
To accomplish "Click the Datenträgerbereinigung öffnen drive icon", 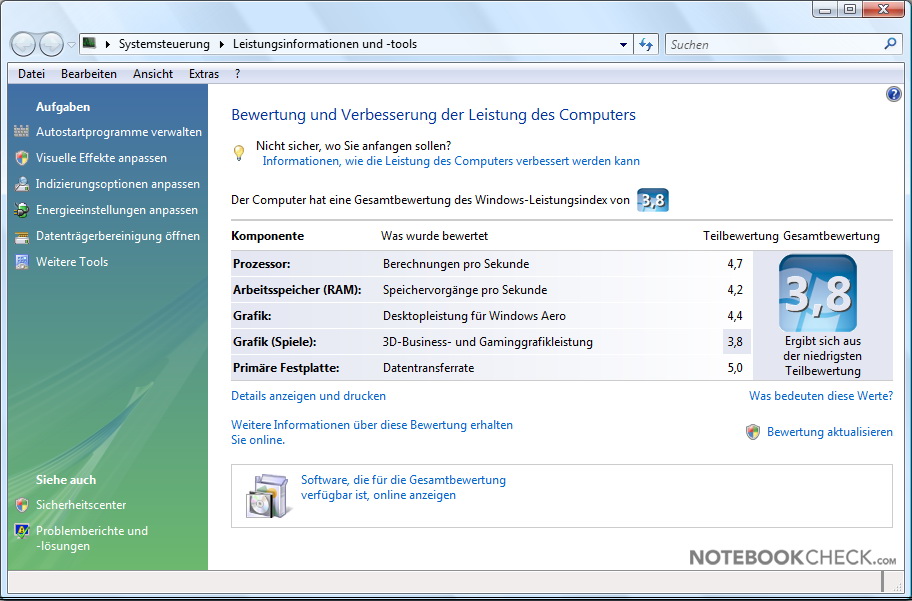I will 22,236.
